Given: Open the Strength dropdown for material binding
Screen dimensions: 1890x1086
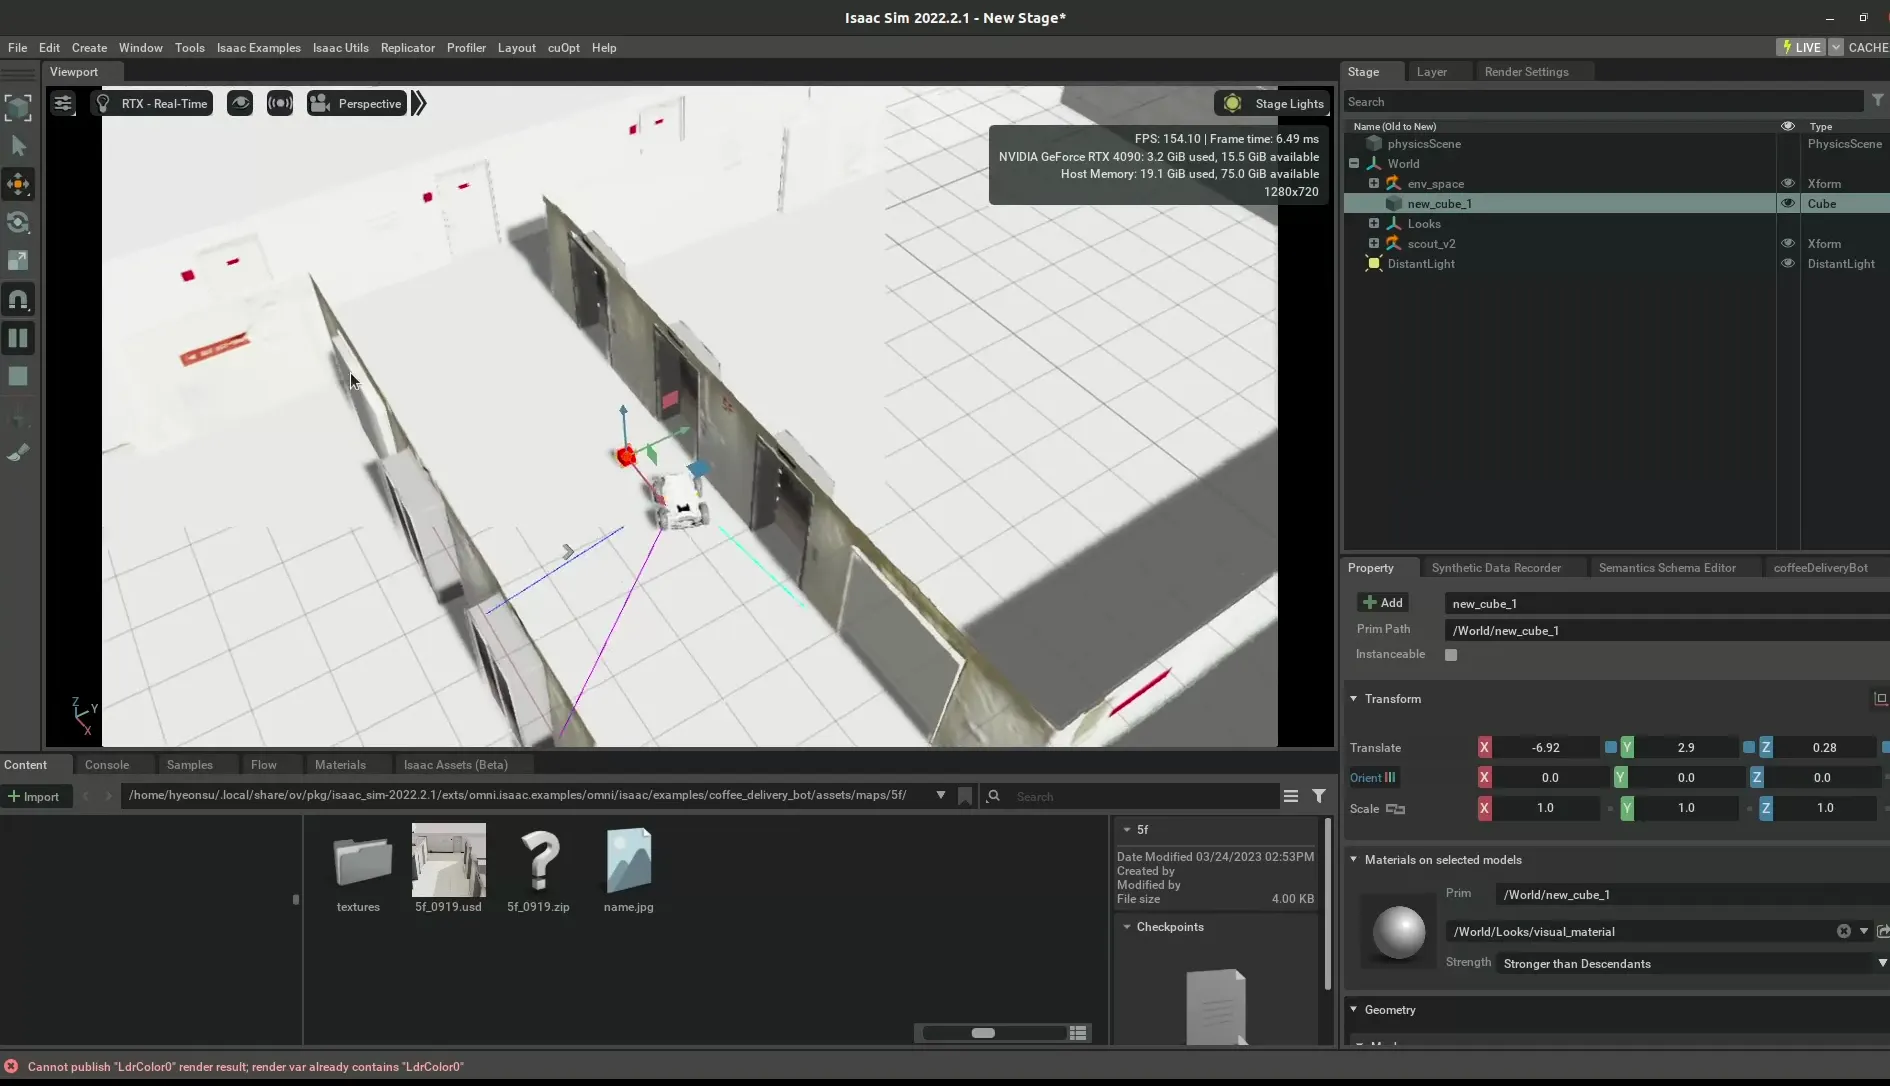Looking at the screenshot, I should [x=1690, y=963].
